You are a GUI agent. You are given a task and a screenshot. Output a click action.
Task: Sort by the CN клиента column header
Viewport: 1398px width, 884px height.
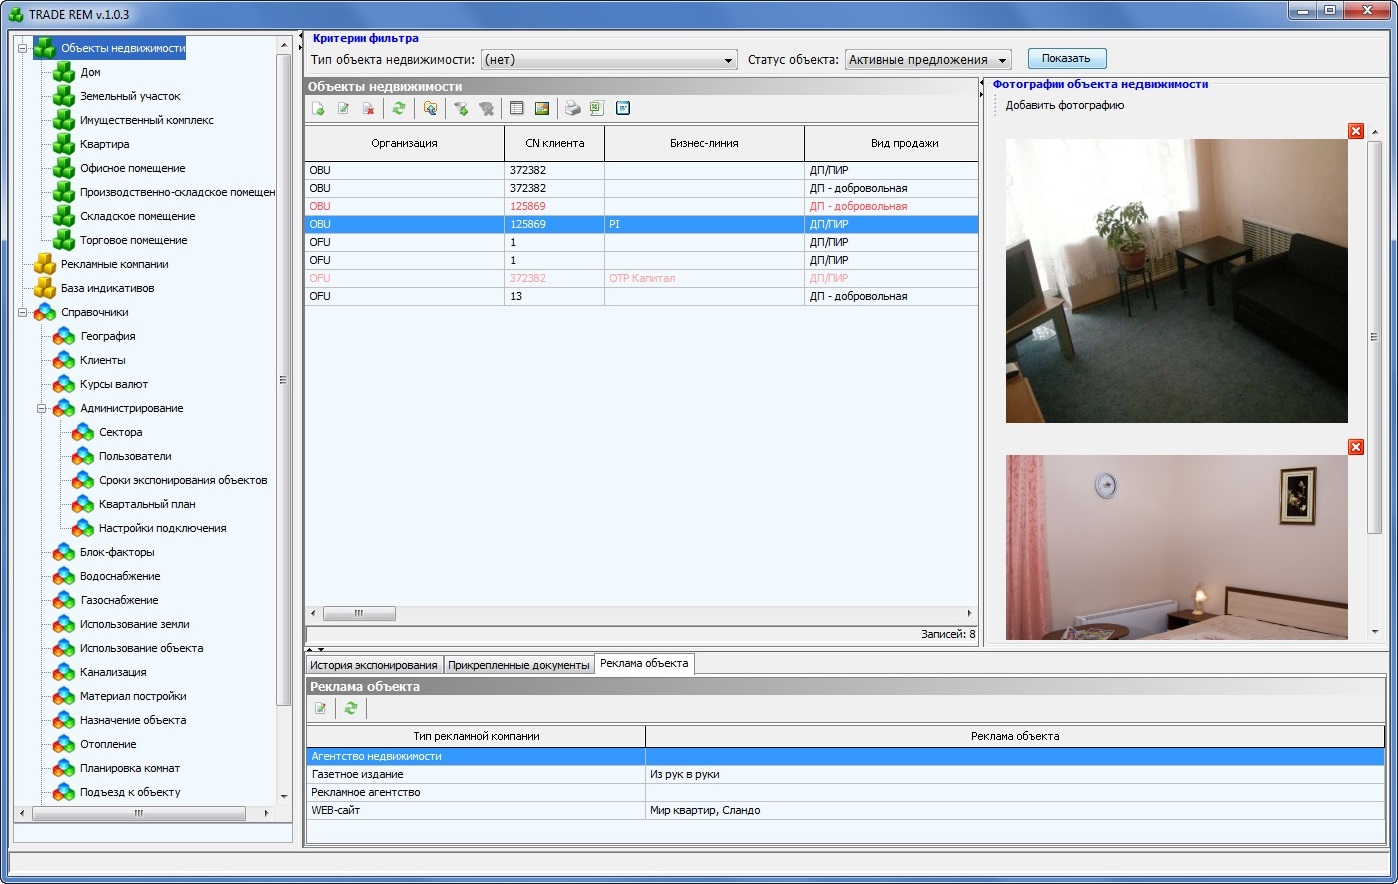tap(555, 143)
